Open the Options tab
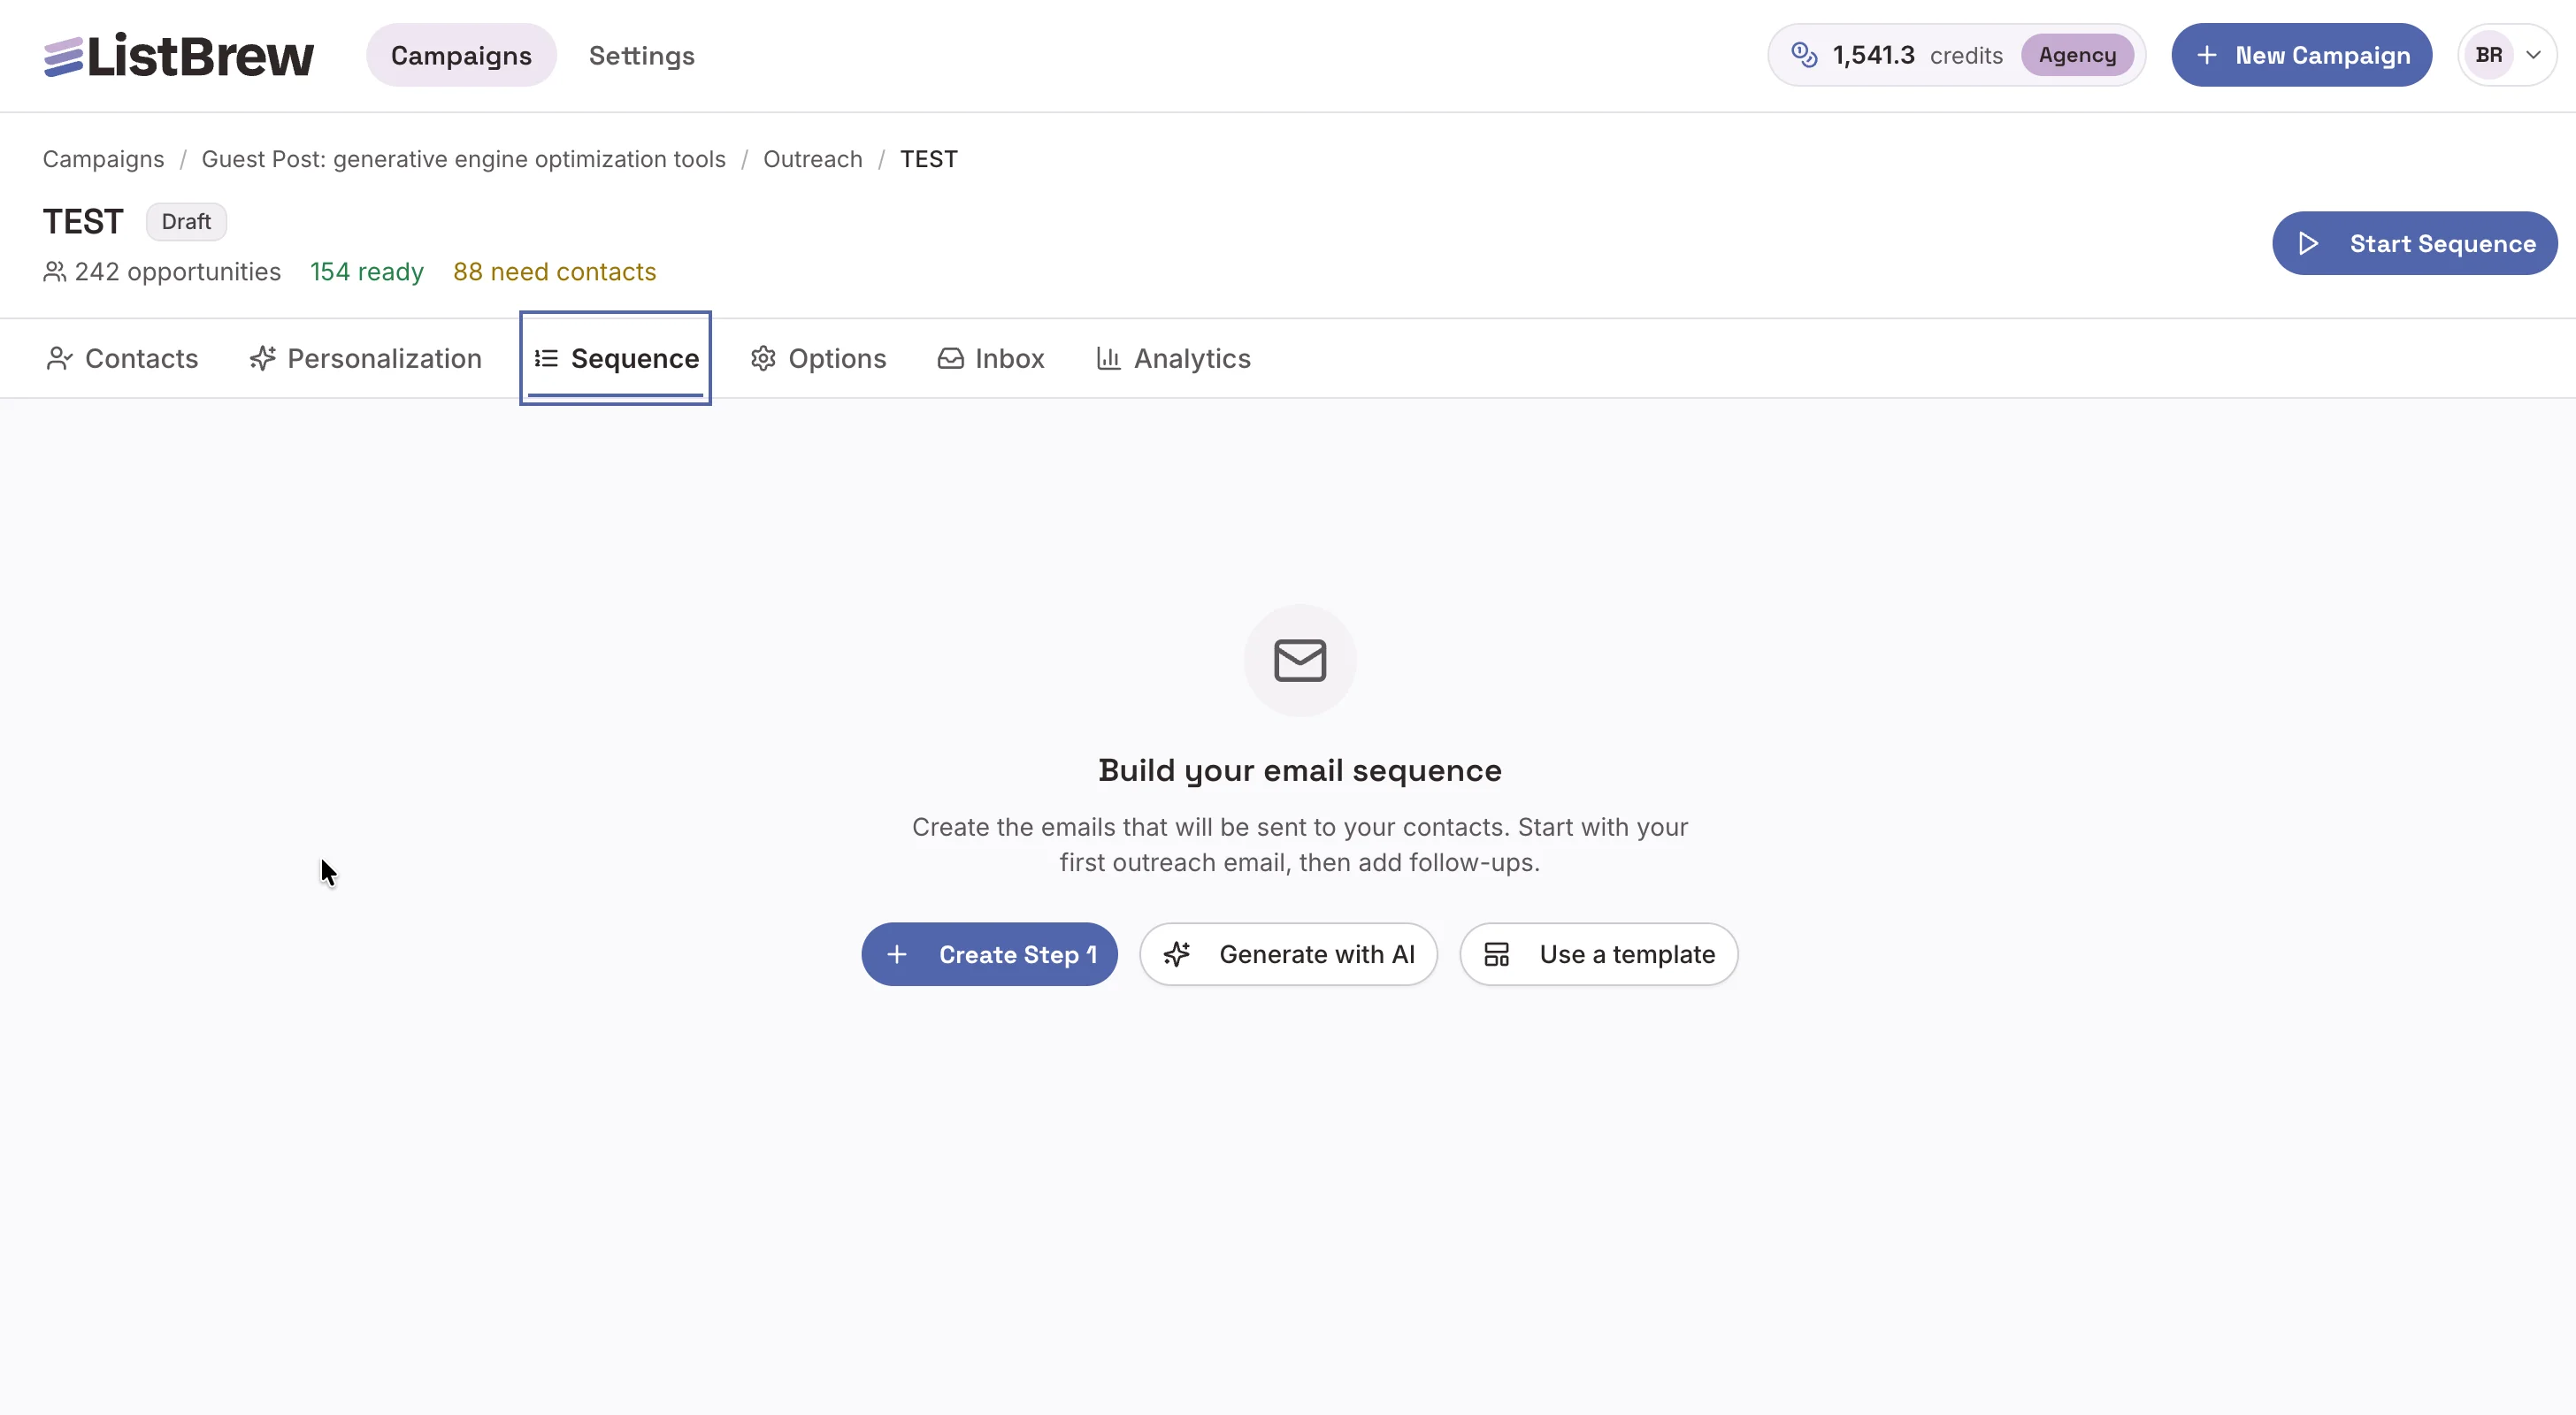The image size is (2576, 1415). pyautogui.click(x=818, y=358)
